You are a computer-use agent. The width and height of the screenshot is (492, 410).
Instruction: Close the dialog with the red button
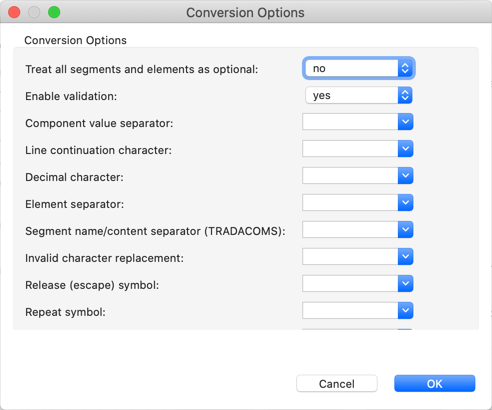click(x=14, y=12)
